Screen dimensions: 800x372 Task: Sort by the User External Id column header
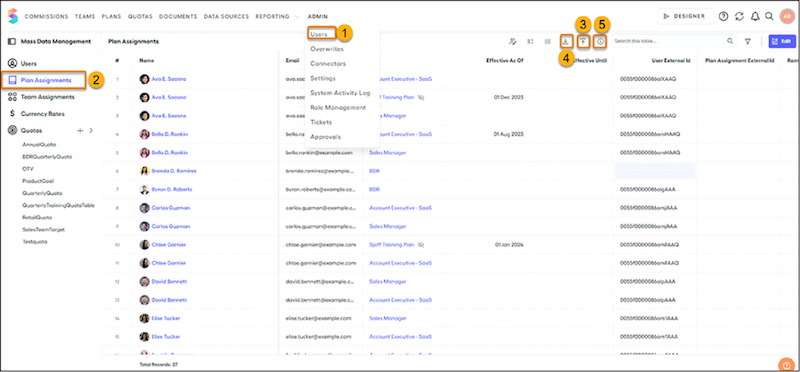[x=671, y=60]
